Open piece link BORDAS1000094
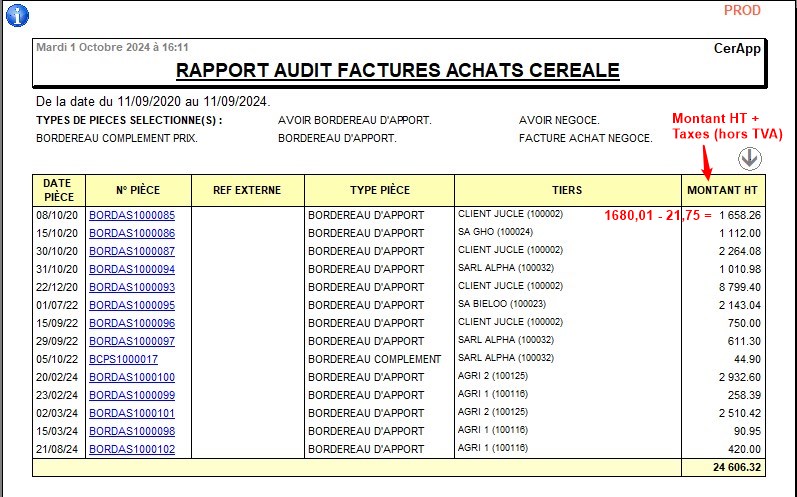 [131, 269]
